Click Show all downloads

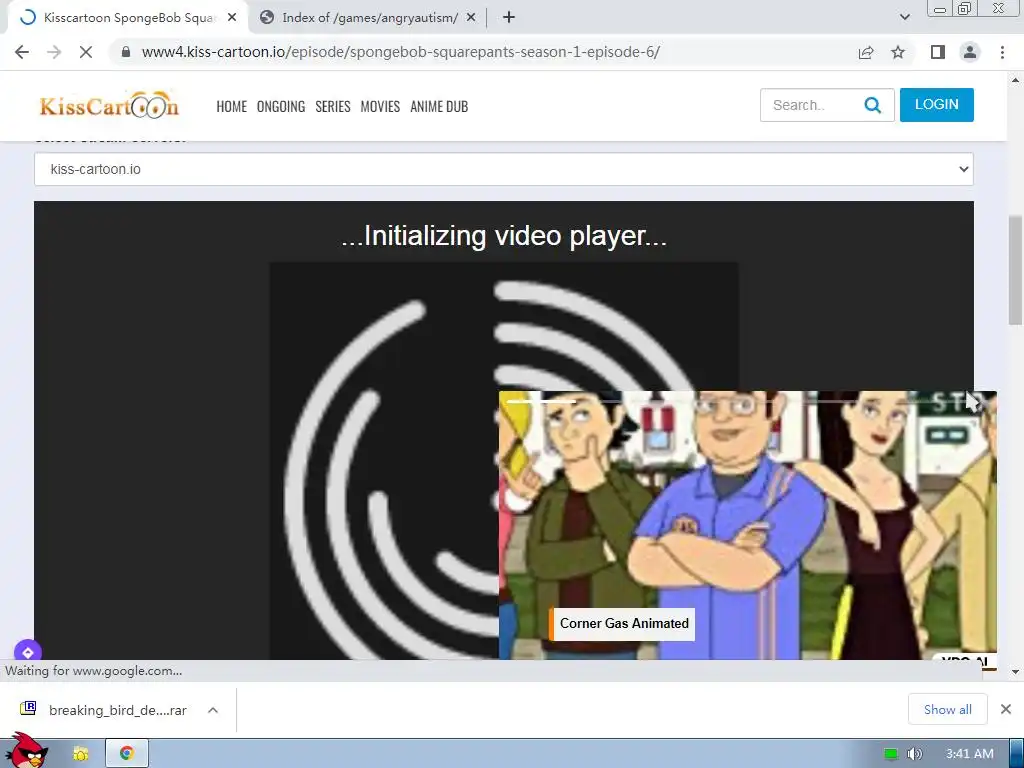(948, 709)
